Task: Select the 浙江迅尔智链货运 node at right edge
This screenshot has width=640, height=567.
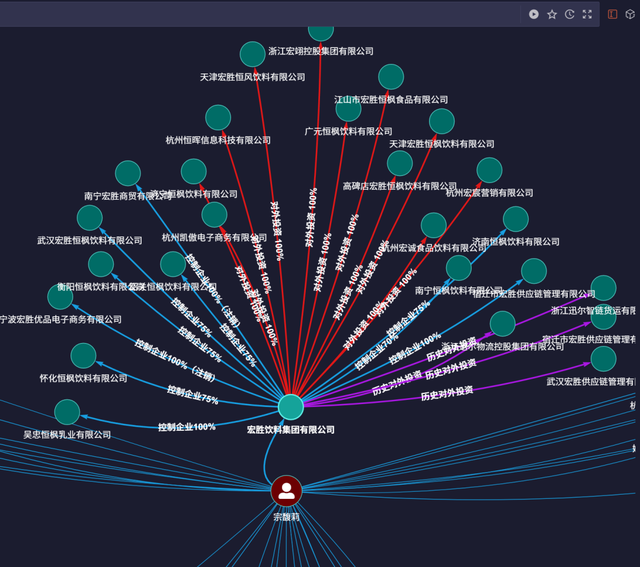Action: [603, 288]
